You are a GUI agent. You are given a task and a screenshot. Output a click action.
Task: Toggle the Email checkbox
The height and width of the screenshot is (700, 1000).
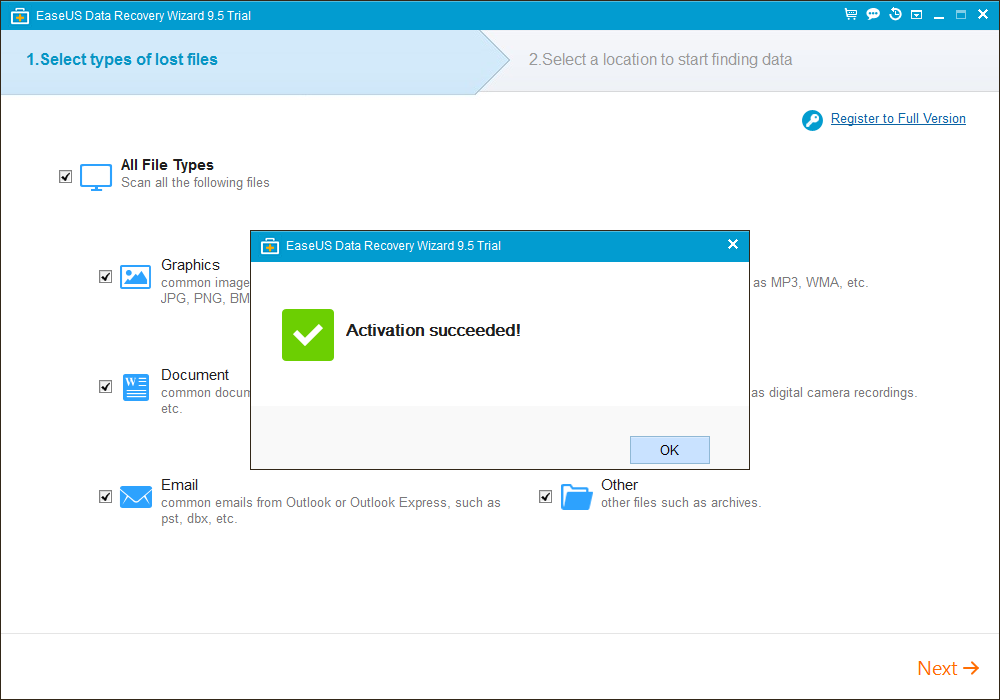[x=105, y=497]
